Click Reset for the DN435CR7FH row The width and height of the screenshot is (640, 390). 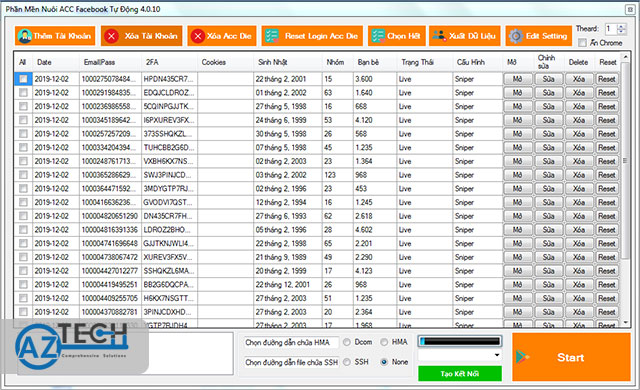coord(607,216)
